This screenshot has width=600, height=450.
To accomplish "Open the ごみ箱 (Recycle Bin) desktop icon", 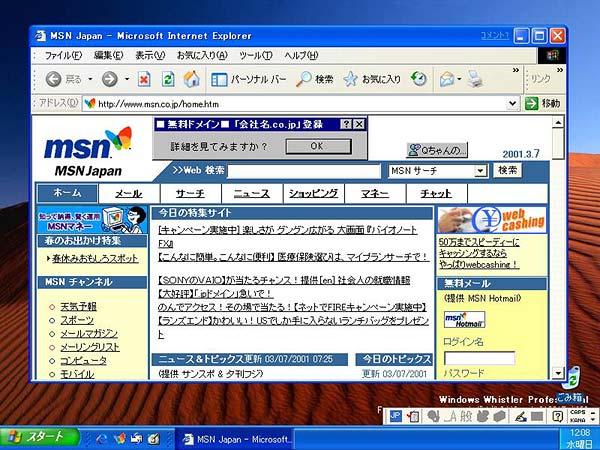I will click(x=571, y=384).
